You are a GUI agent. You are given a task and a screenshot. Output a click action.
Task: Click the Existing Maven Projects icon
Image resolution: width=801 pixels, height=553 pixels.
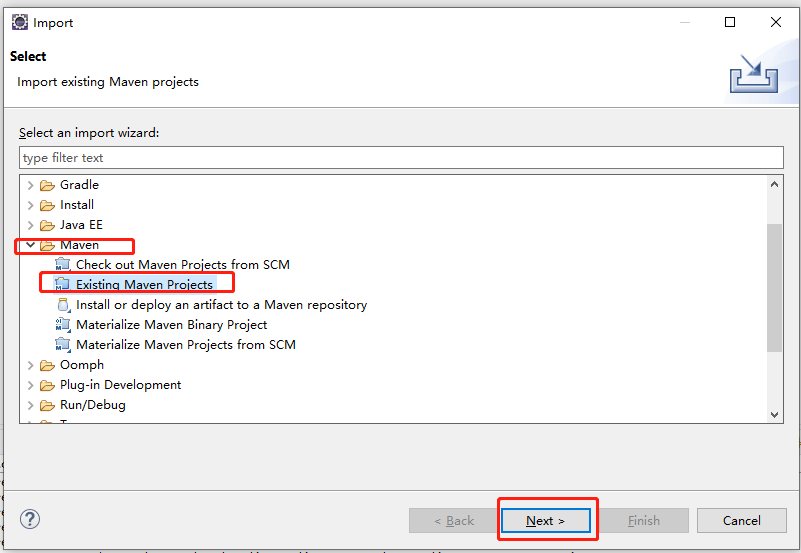tap(63, 284)
